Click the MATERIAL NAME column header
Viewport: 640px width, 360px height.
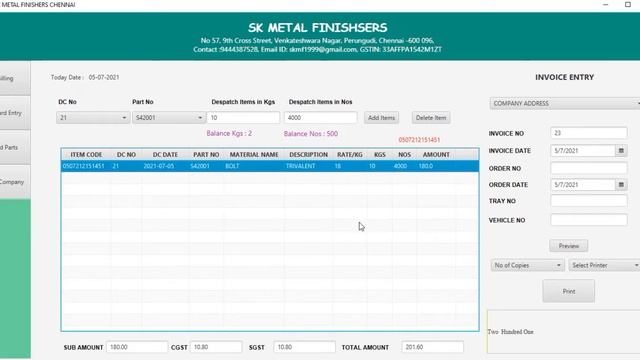254,155
